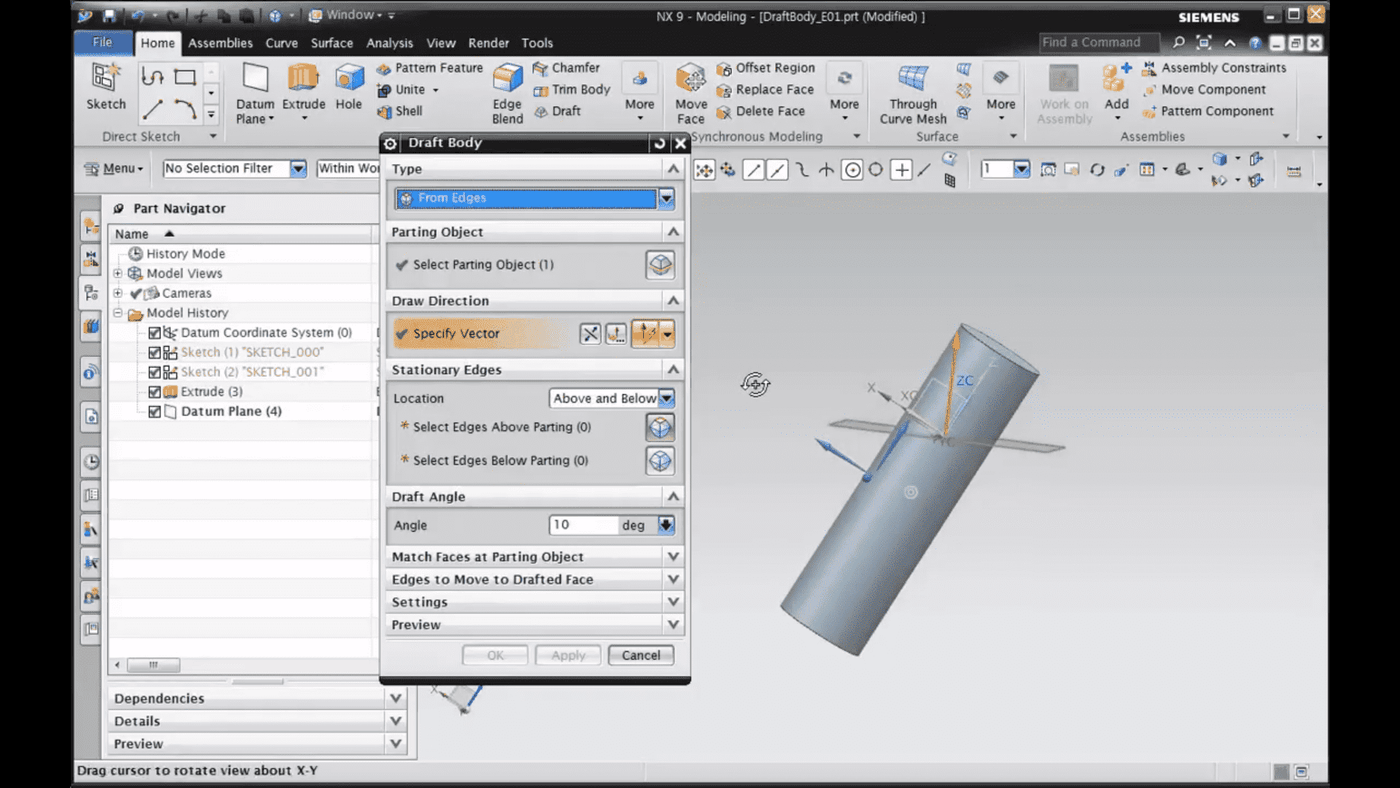The image size is (1400, 788).
Task: Open Location dropdown Above and Below
Action: pos(666,398)
